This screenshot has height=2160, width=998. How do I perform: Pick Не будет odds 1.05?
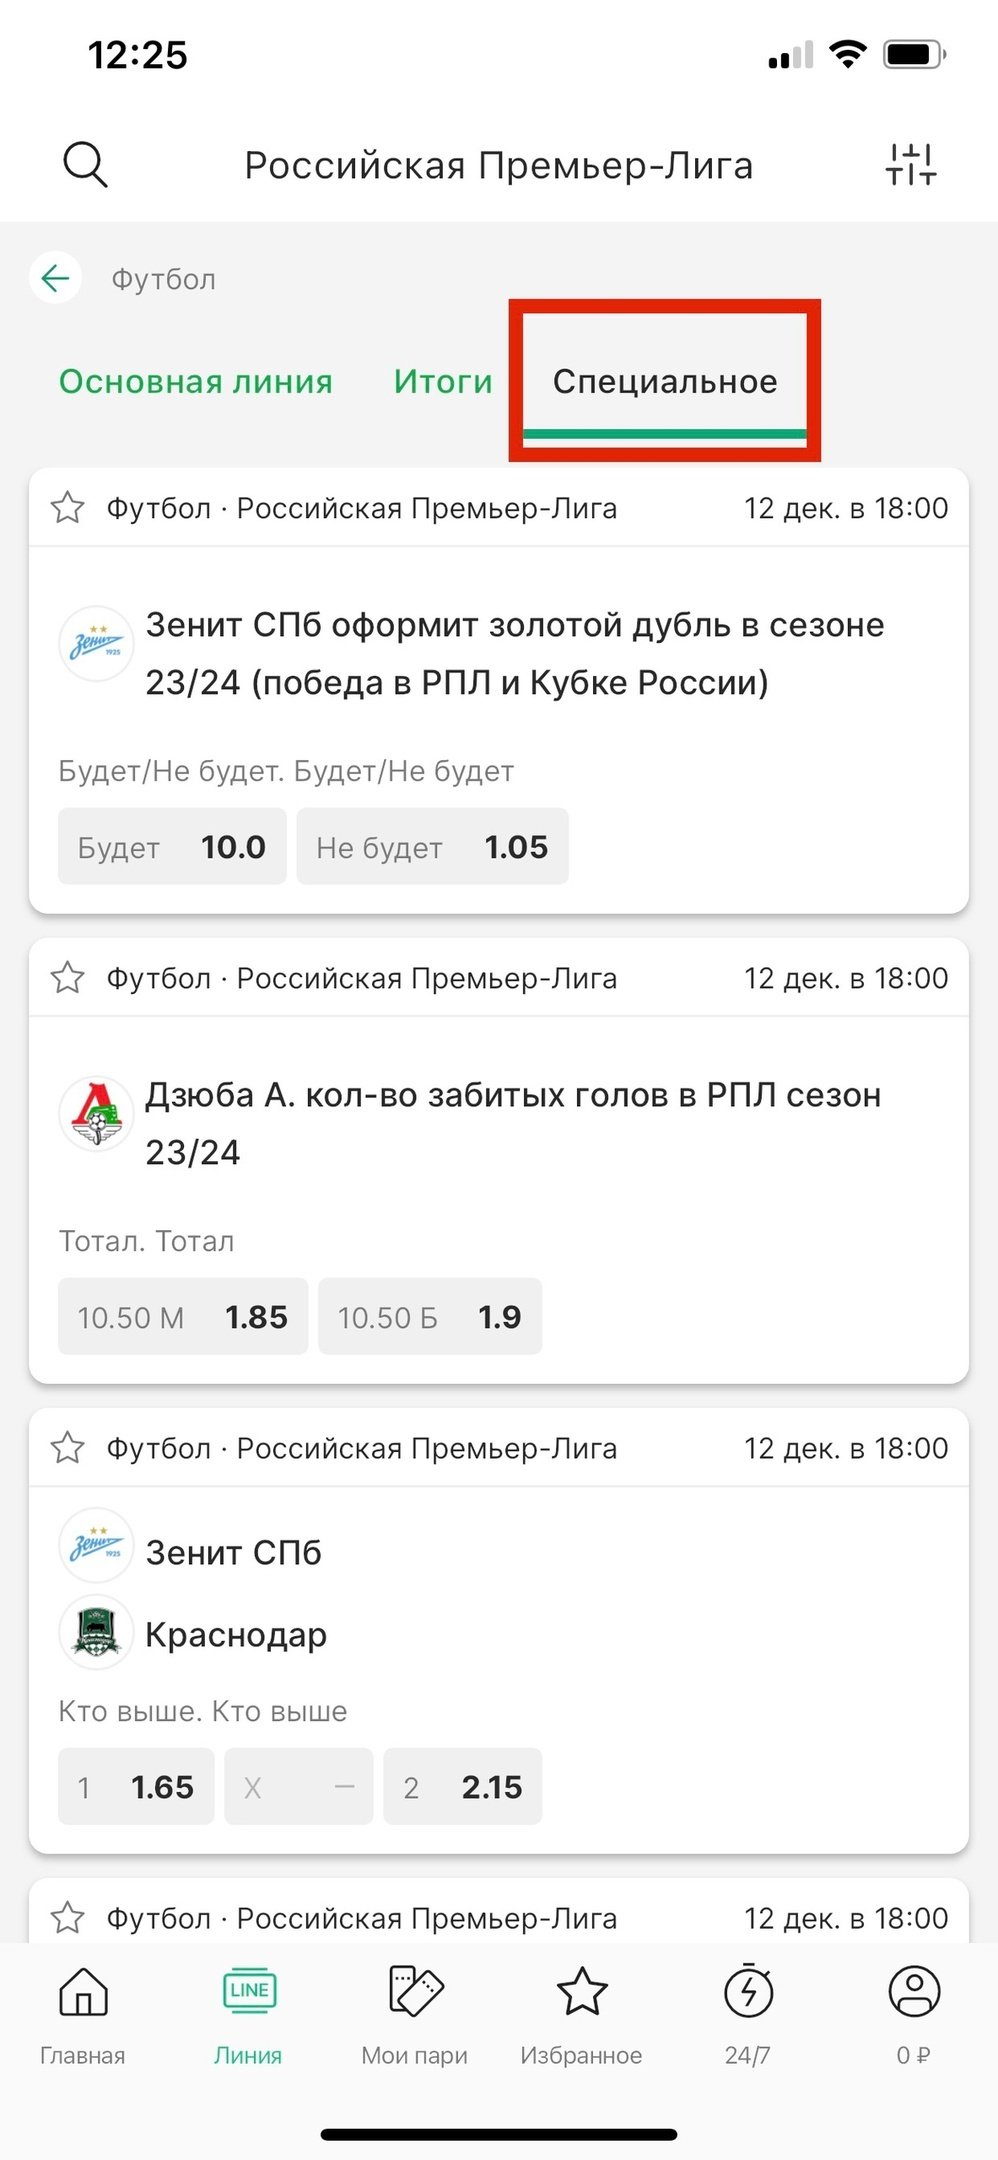(x=432, y=847)
